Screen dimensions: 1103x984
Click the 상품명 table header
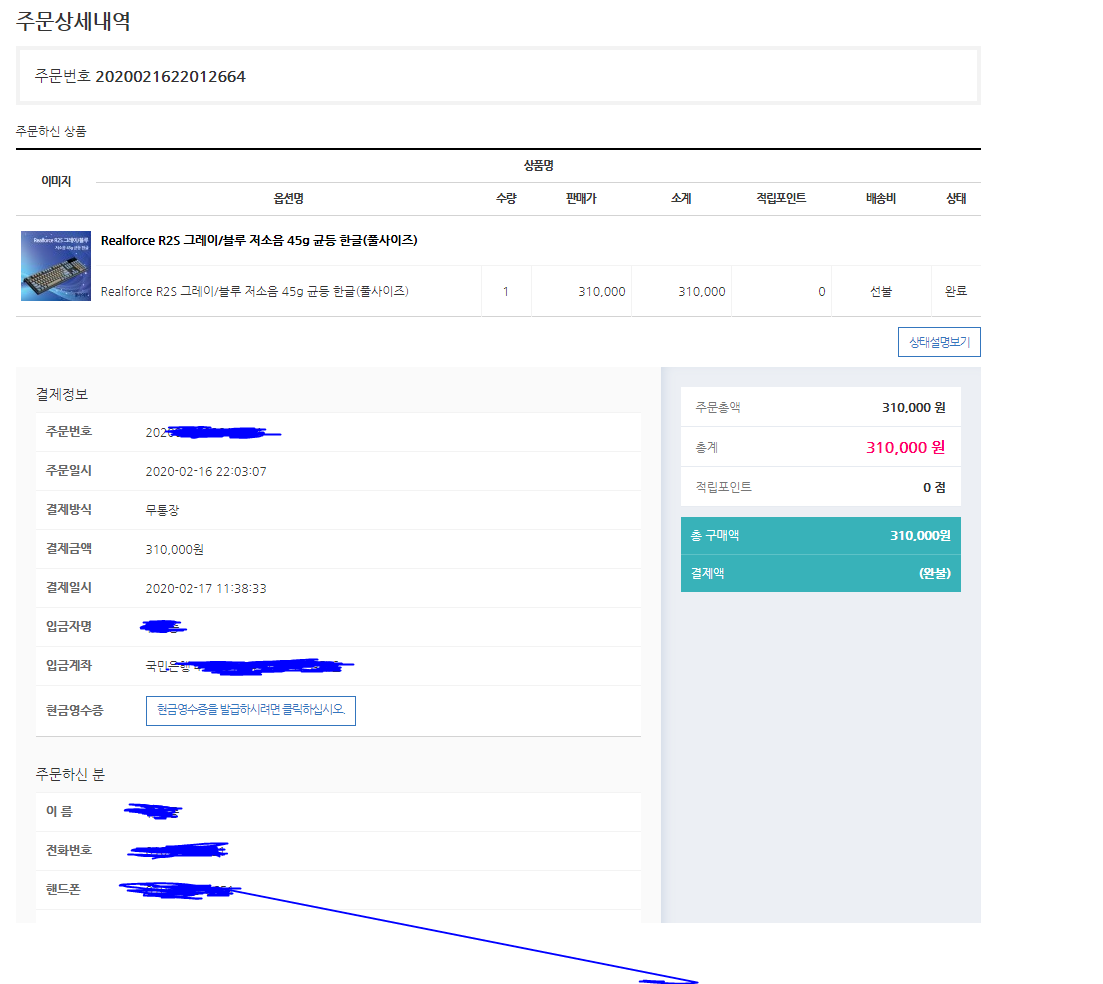(x=538, y=166)
